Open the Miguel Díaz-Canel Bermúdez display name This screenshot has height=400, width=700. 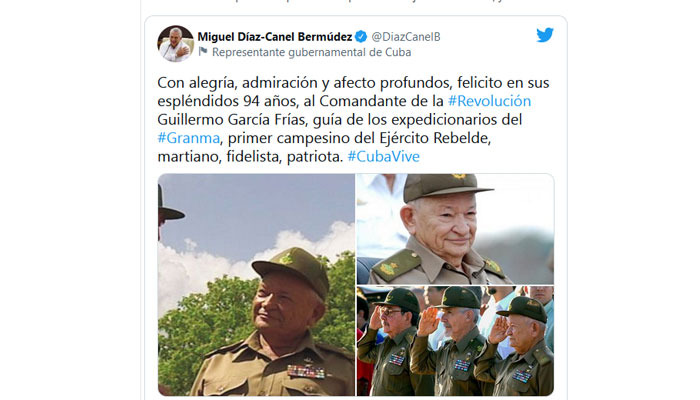click(275, 37)
